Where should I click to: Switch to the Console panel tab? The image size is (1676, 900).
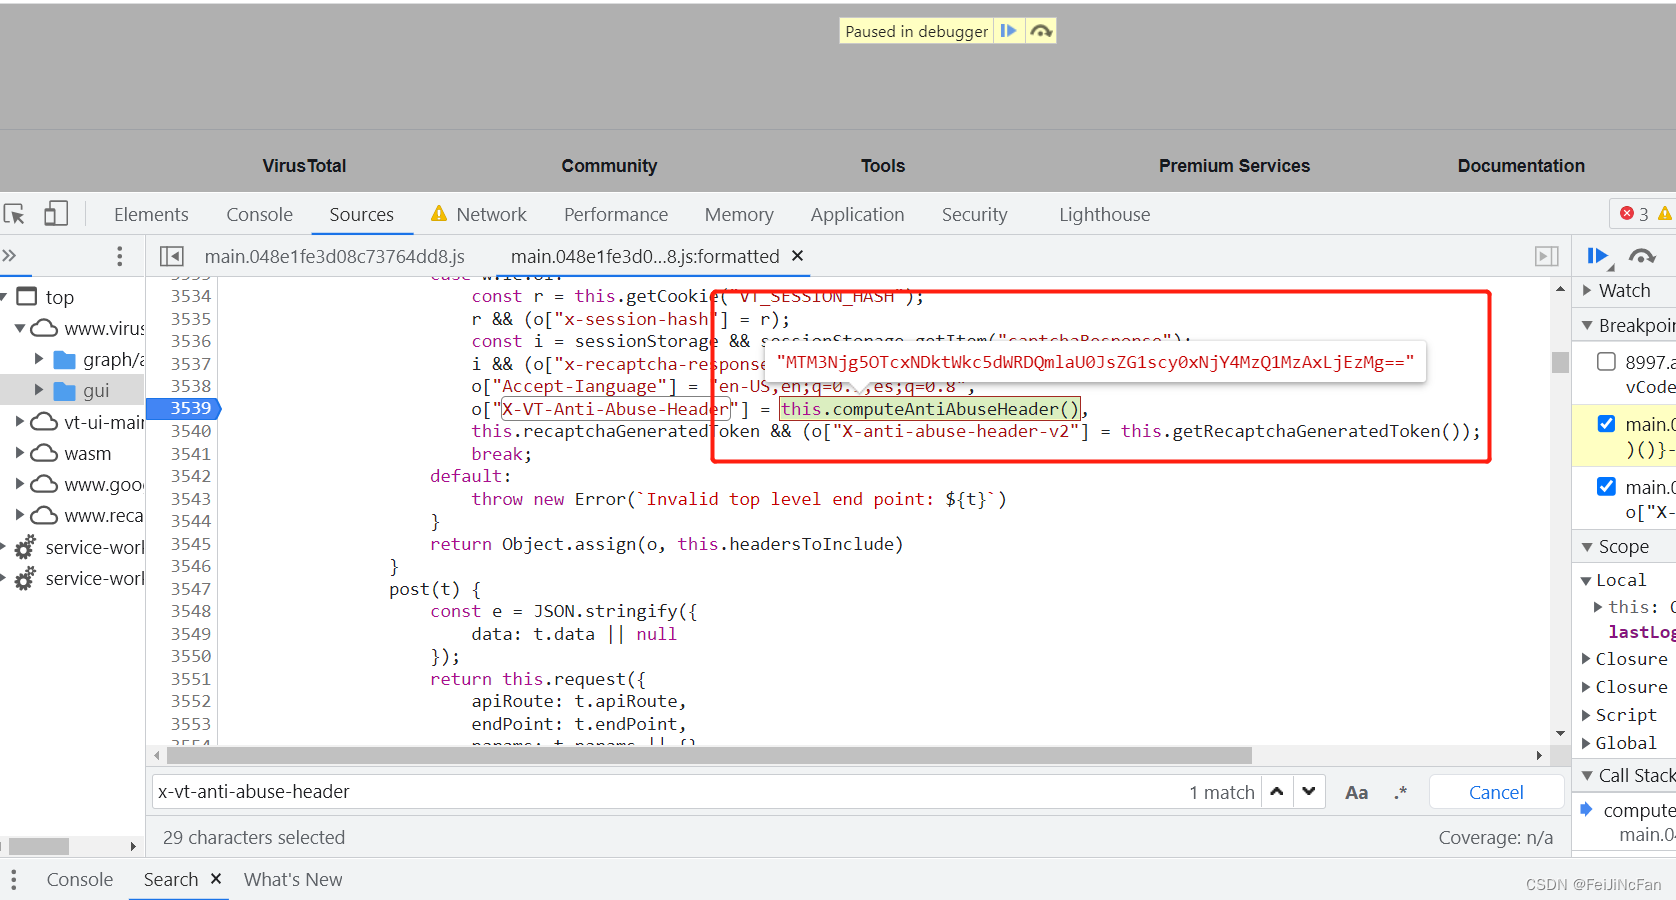coord(259,214)
